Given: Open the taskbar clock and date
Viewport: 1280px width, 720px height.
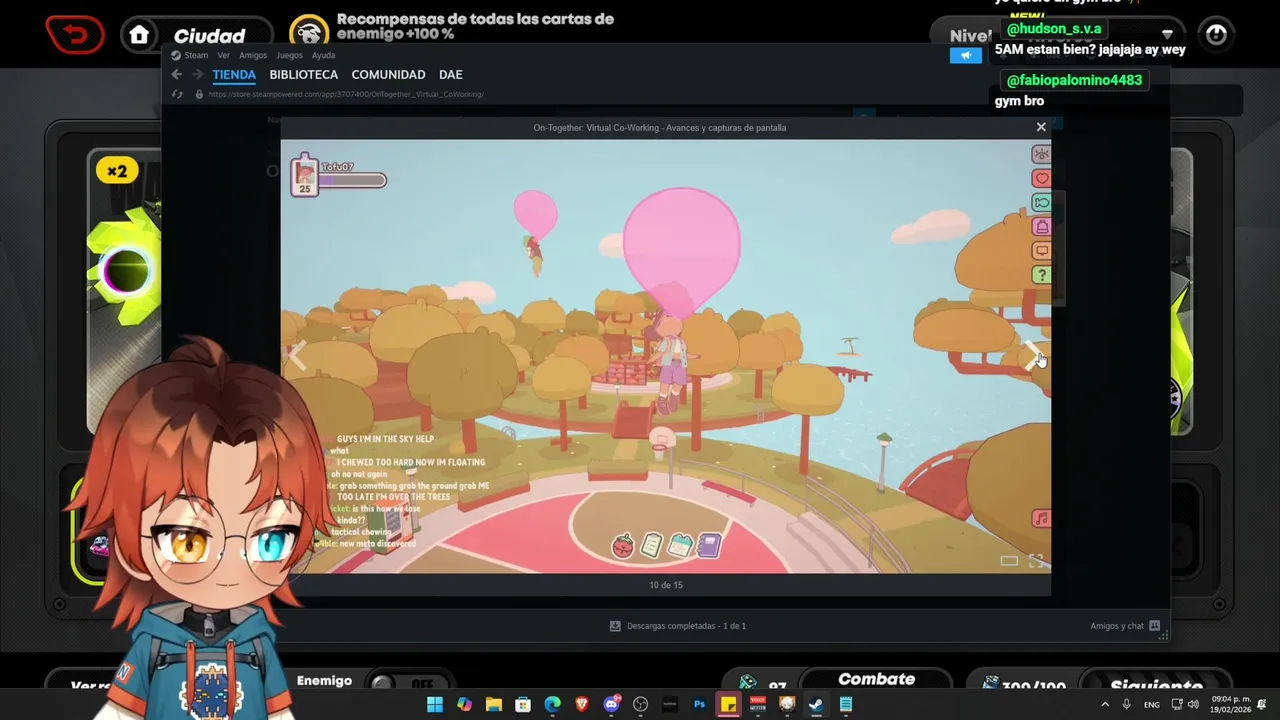Looking at the screenshot, I should point(1230,704).
